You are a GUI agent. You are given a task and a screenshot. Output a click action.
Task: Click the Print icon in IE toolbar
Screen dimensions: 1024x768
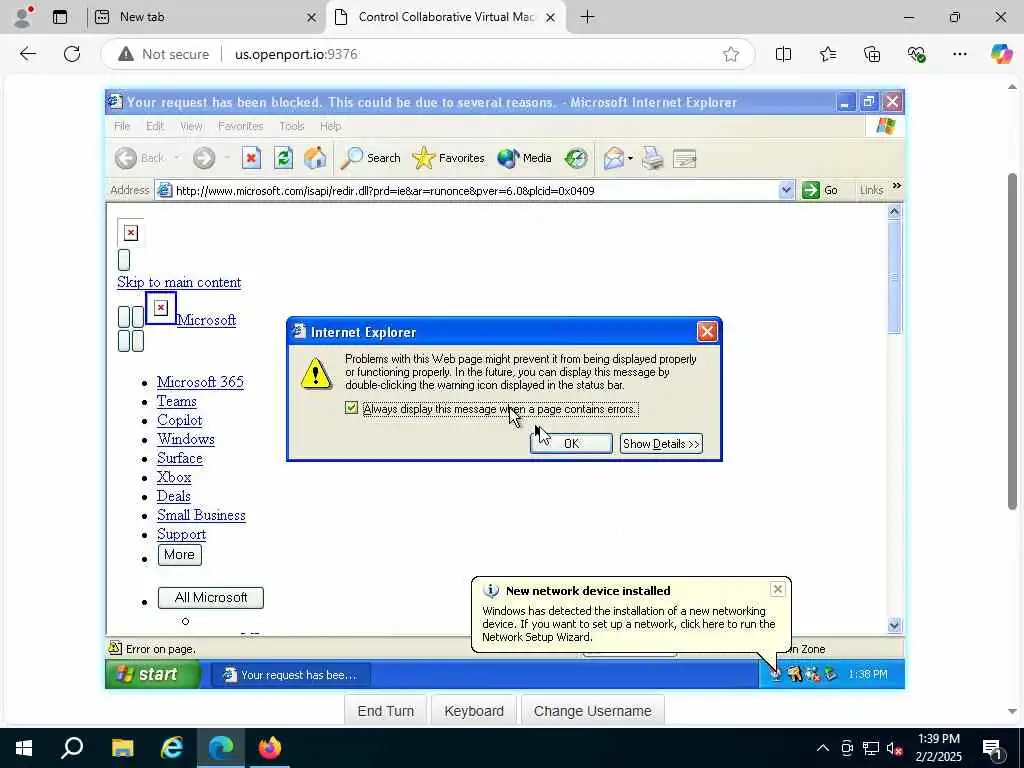tap(652, 158)
